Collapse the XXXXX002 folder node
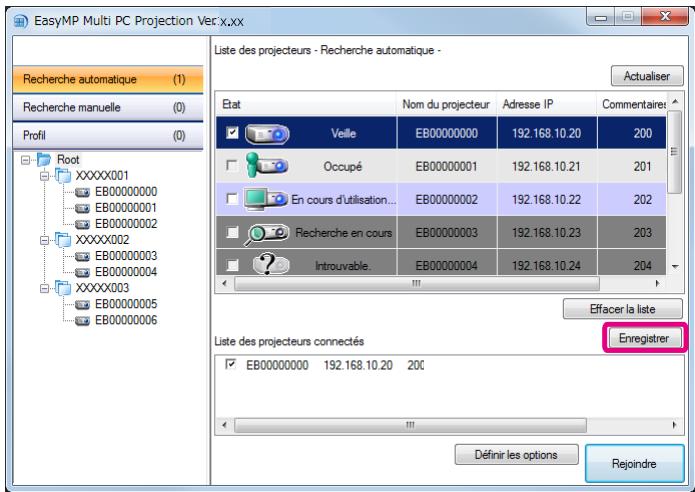The width and height of the screenshot is (695, 492). [x=44, y=240]
